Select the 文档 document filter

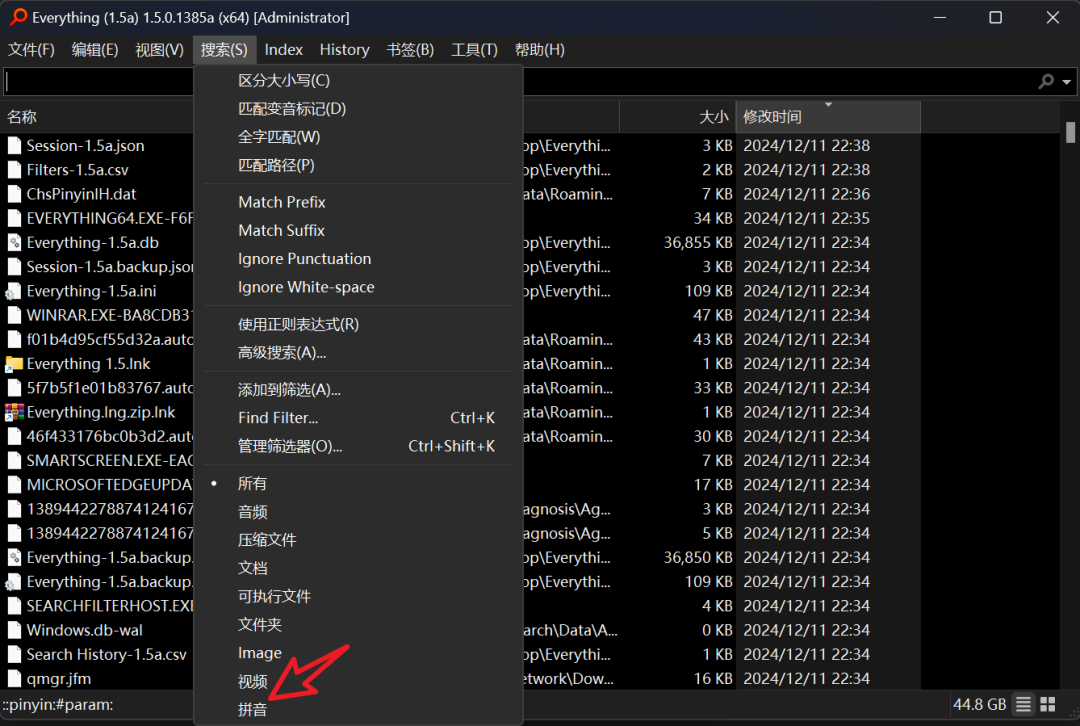pyautogui.click(x=358, y=568)
